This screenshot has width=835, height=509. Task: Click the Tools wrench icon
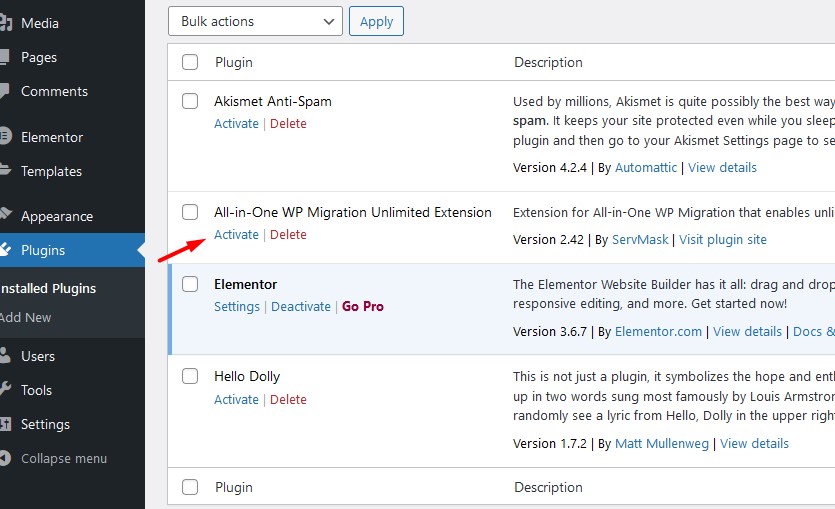pos(5,389)
